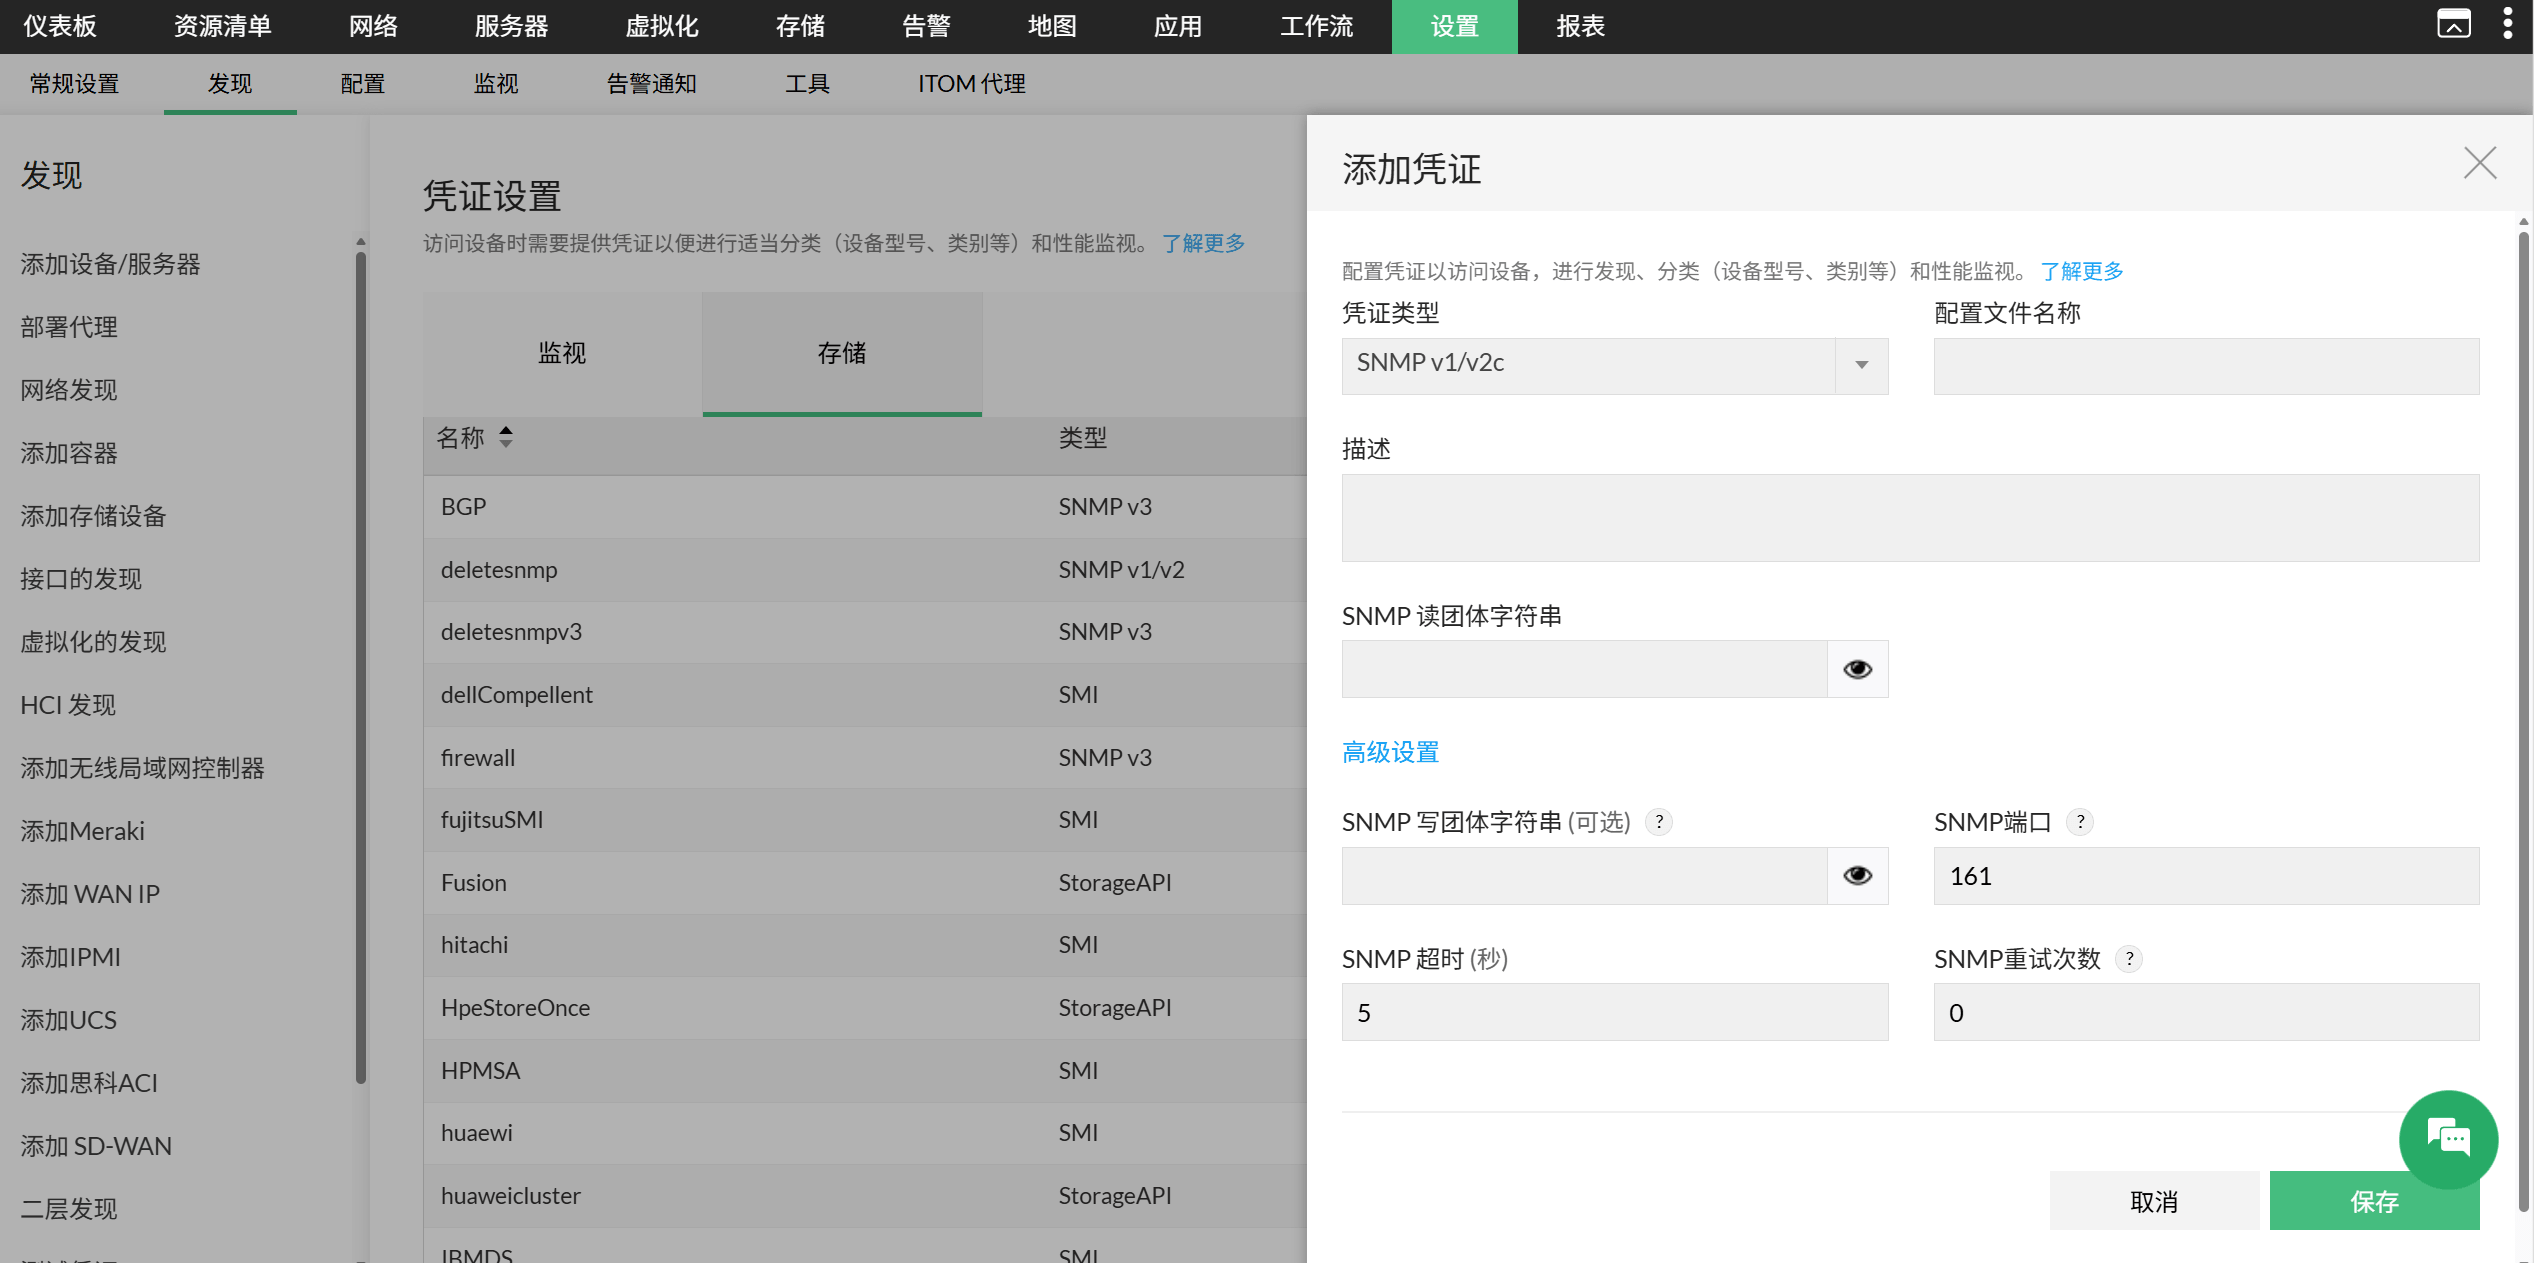Click the 保存 button
The image size is (2535, 1263).
[2374, 1201]
